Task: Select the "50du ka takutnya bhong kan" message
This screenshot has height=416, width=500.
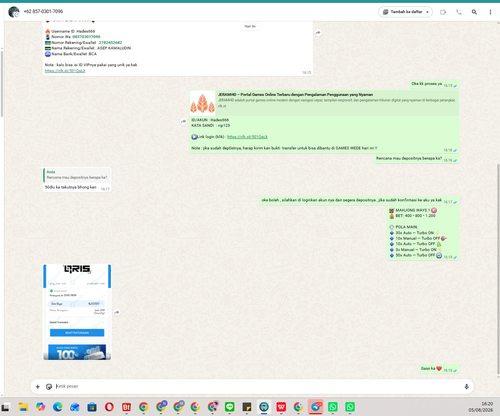Action: [77, 179]
